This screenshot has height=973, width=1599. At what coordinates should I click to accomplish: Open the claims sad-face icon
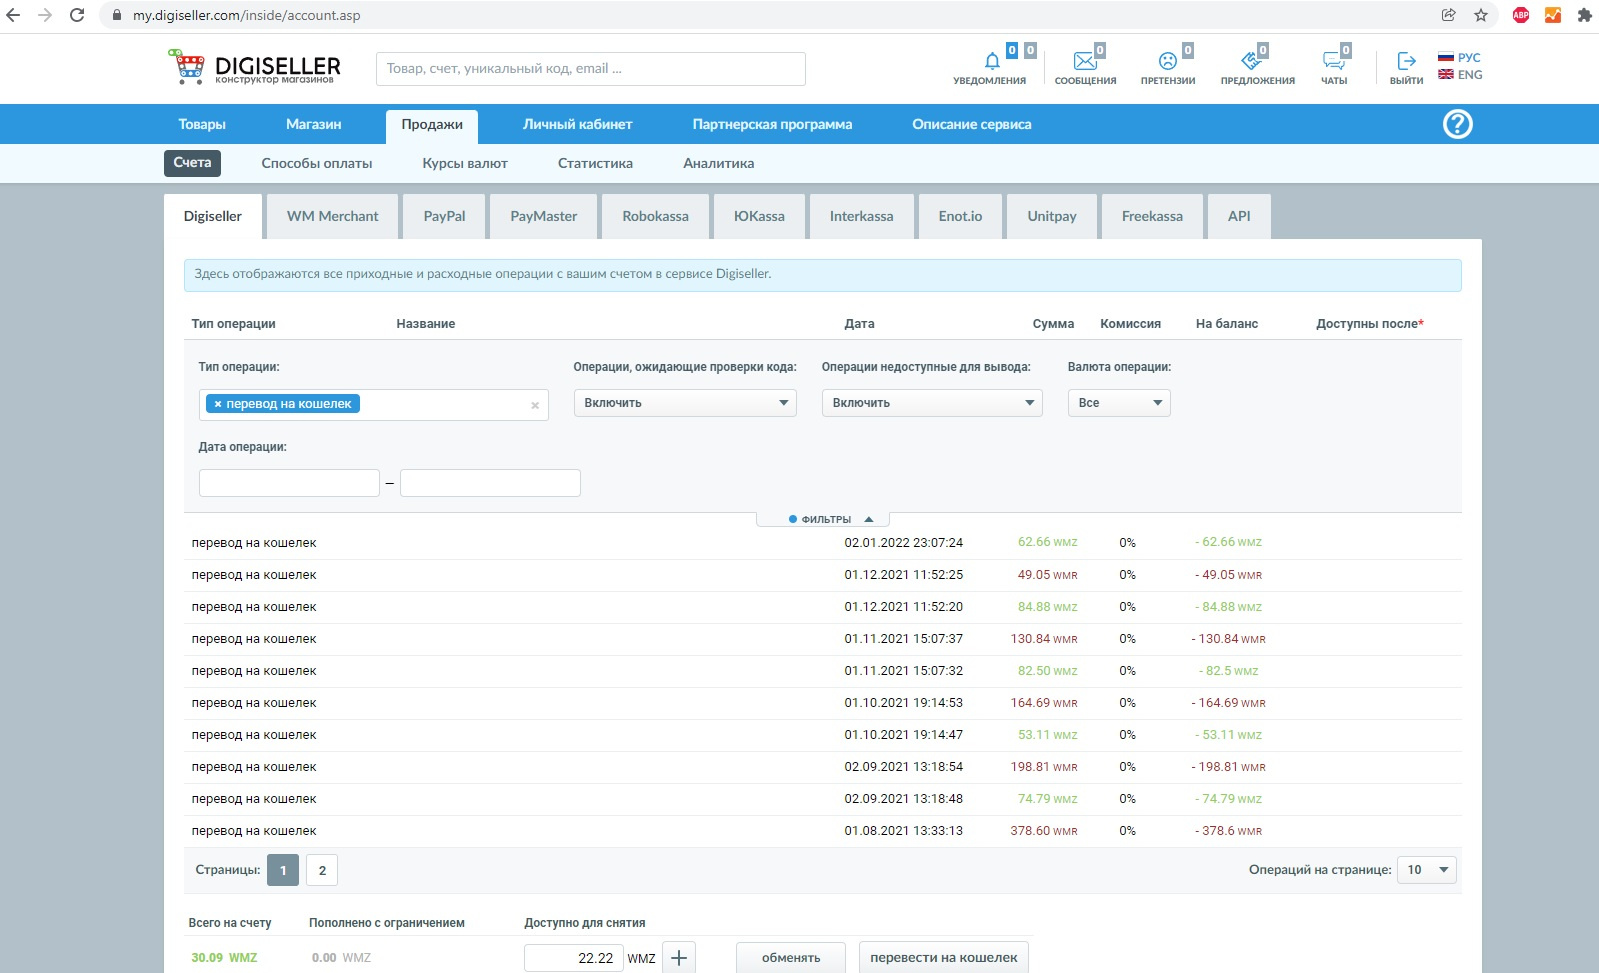(x=1167, y=62)
